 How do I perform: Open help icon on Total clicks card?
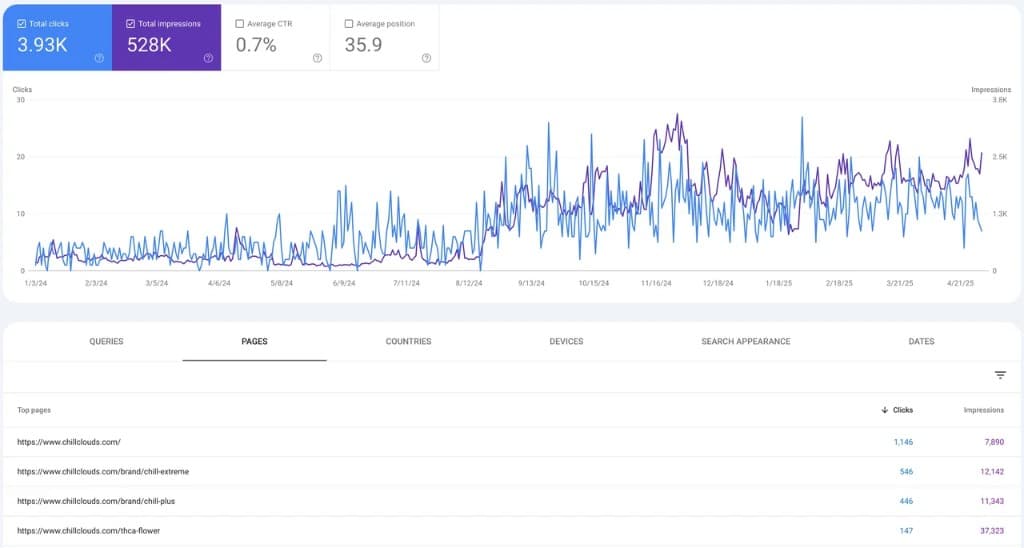pyautogui.click(x=99, y=58)
